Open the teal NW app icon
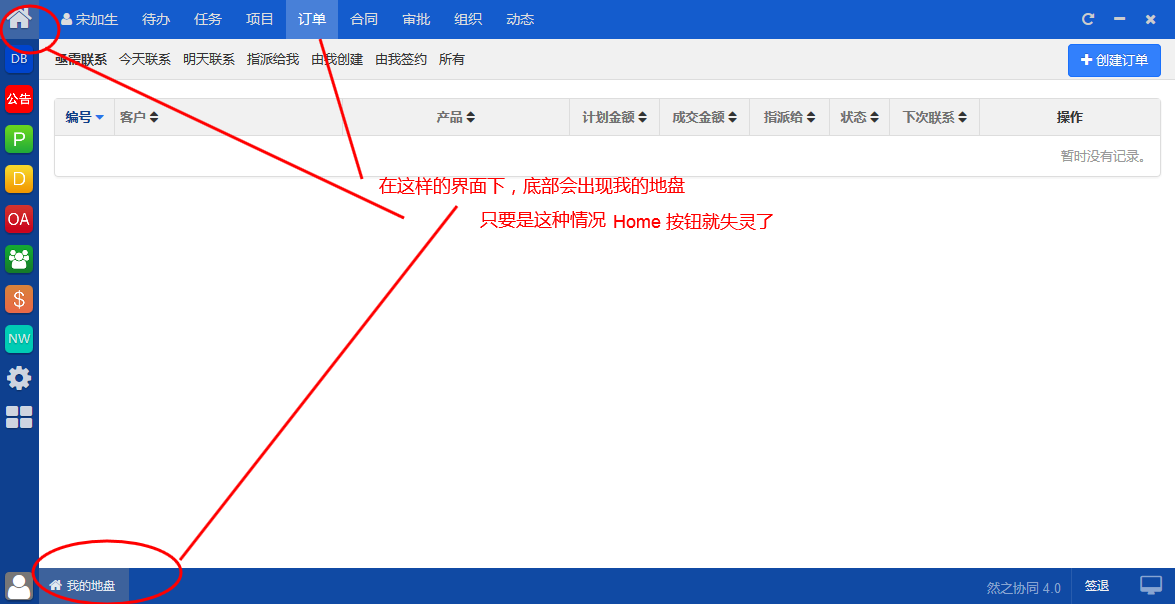Screen dimensions: 1175x604 click(x=19, y=339)
